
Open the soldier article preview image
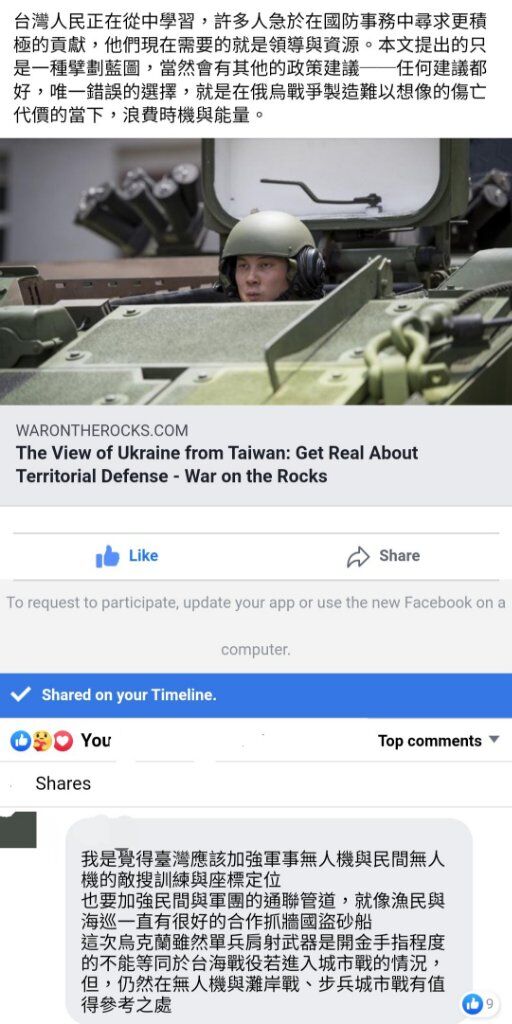pos(256,272)
